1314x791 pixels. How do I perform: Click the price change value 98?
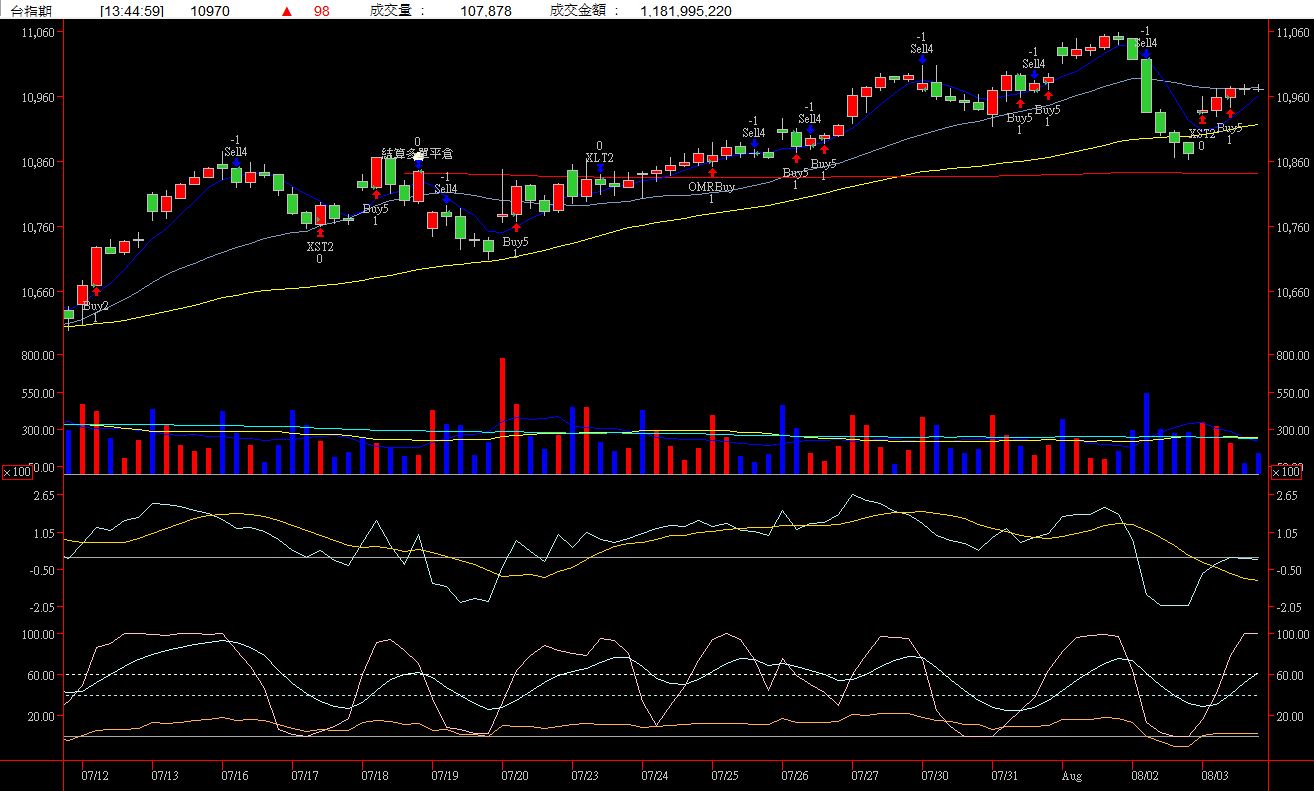coord(322,11)
